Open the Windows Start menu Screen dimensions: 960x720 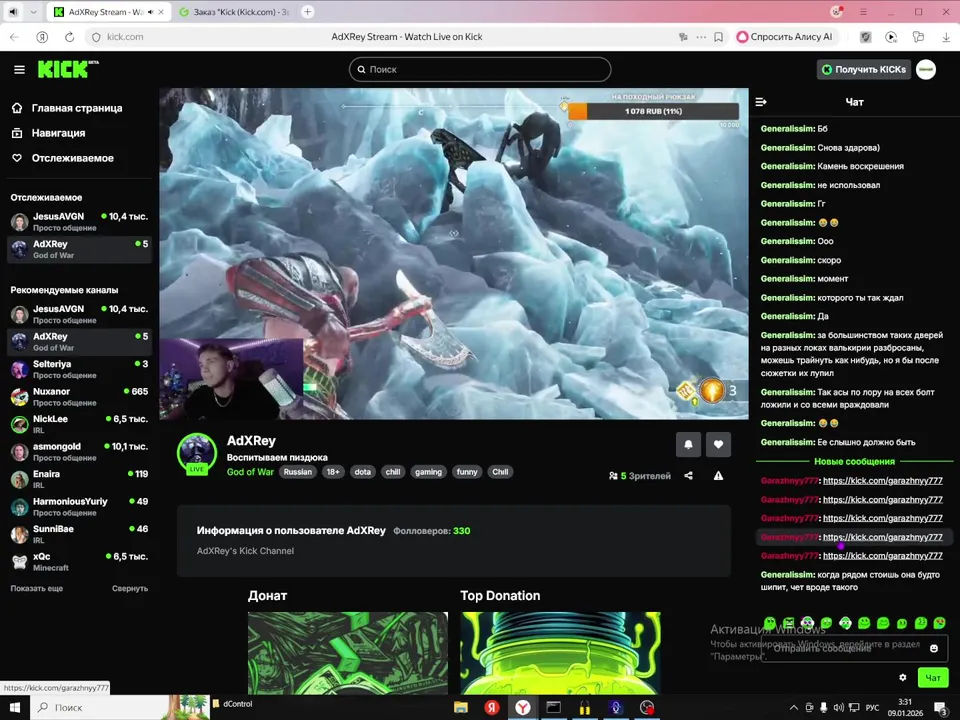pos(15,707)
